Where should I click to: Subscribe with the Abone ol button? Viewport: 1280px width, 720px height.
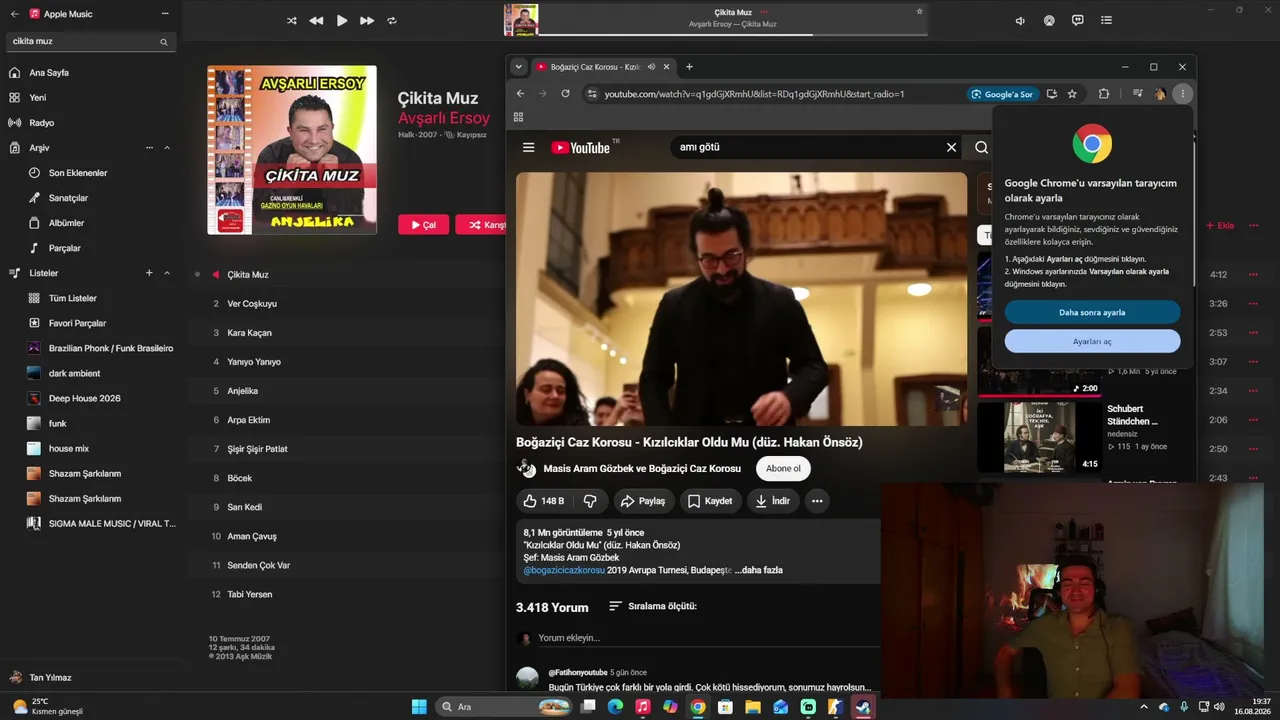pyautogui.click(x=783, y=468)
